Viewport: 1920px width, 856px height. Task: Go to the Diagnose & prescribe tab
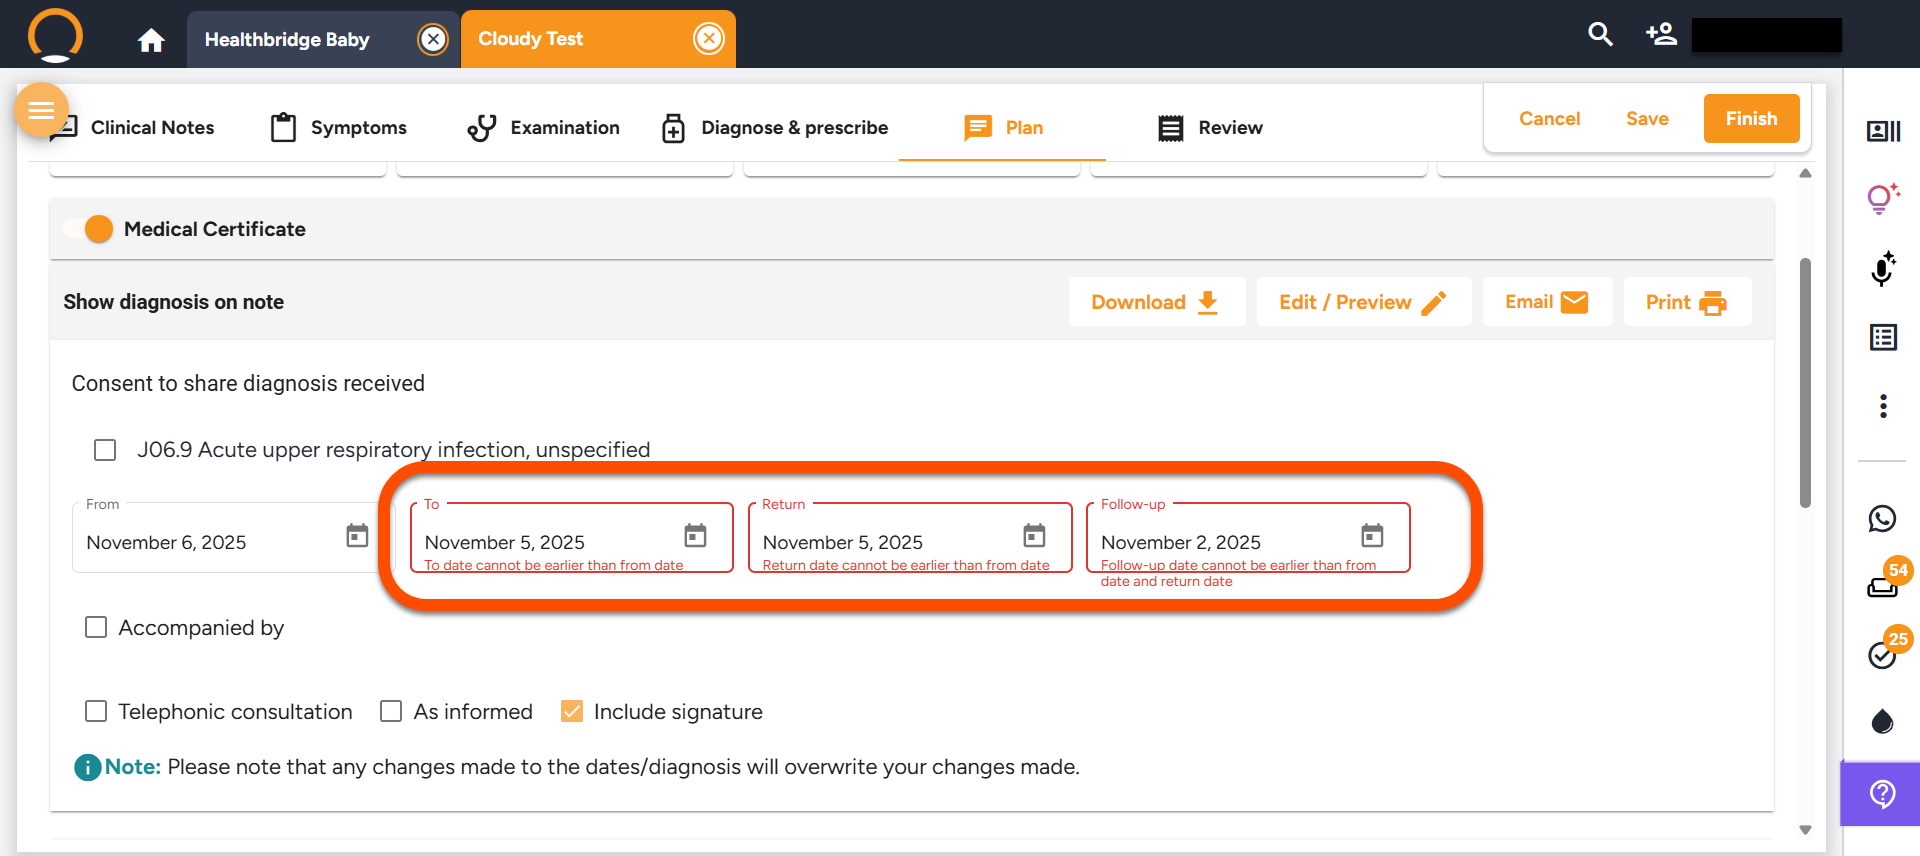775,128
